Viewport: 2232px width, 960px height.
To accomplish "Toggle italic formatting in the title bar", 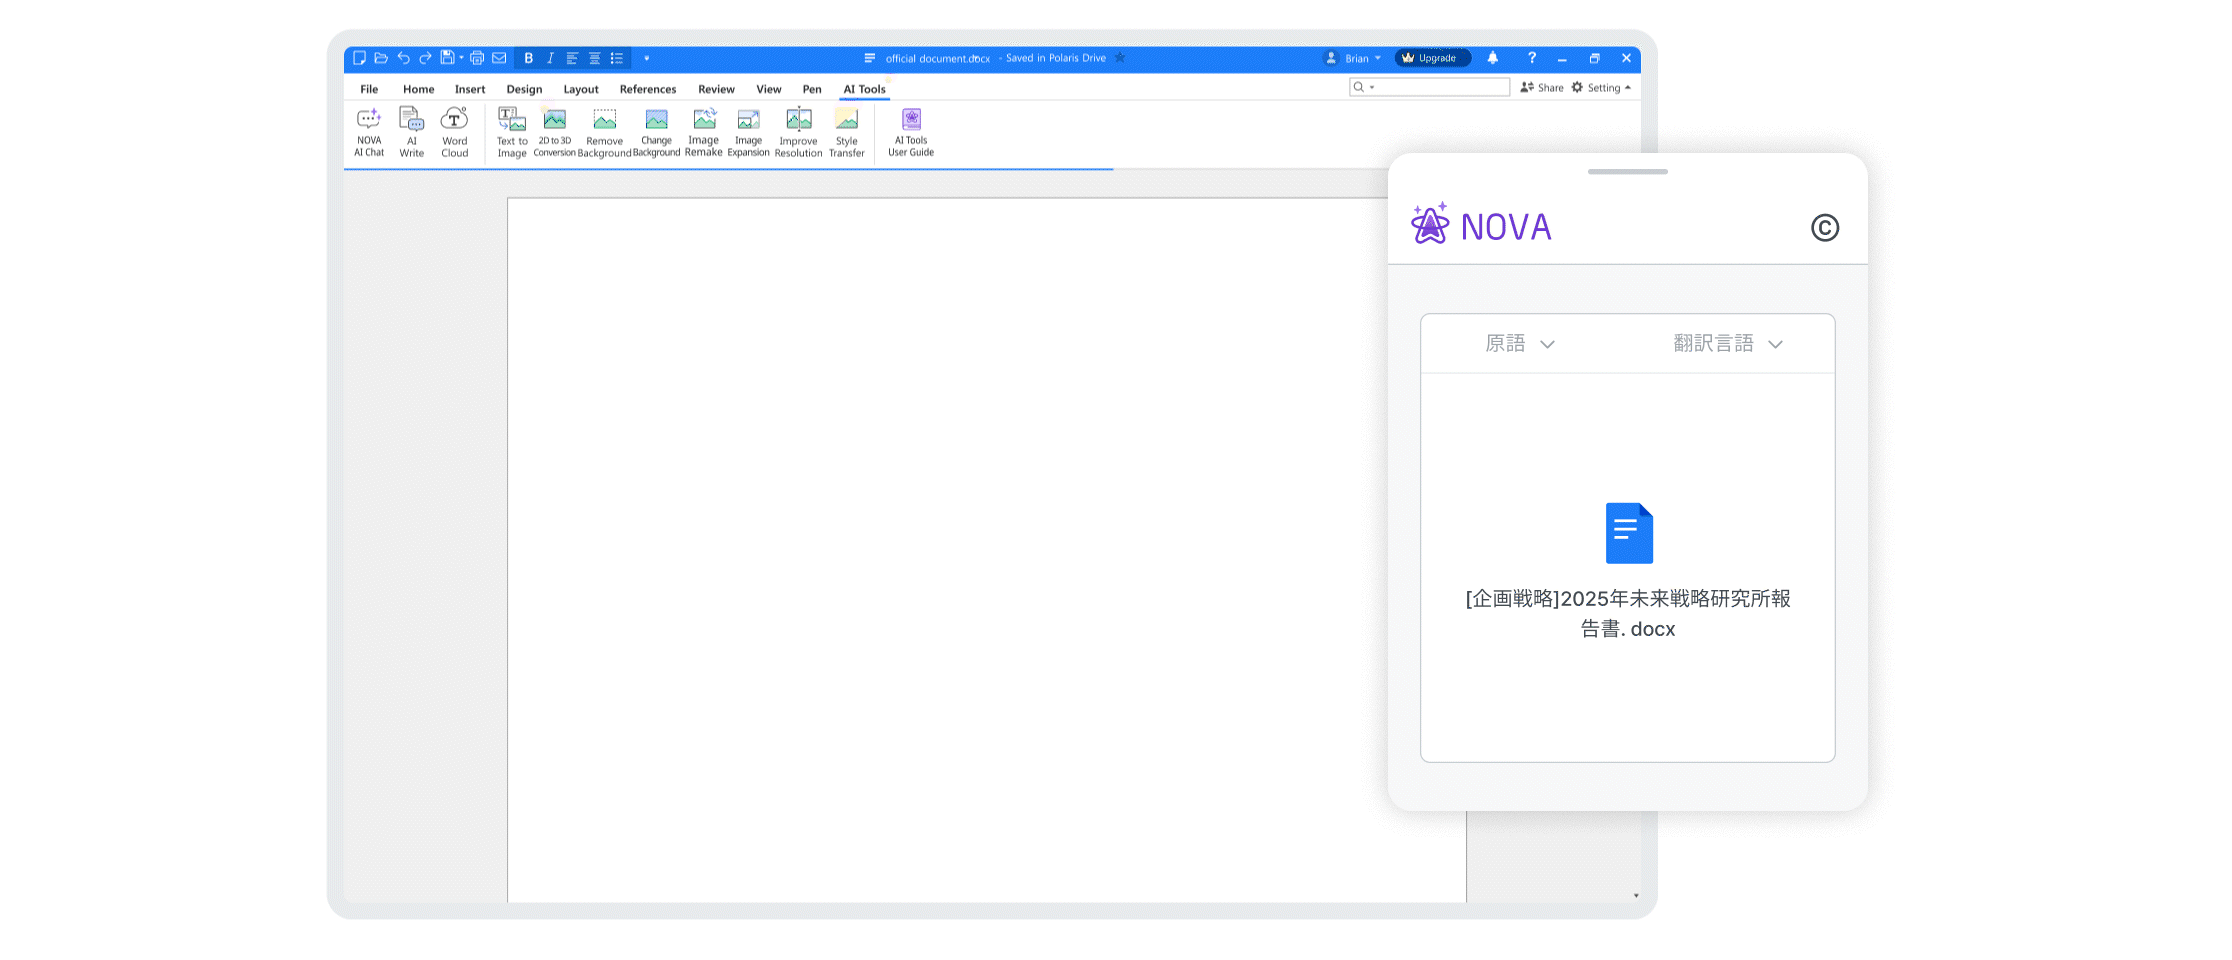I will [550, 58].
